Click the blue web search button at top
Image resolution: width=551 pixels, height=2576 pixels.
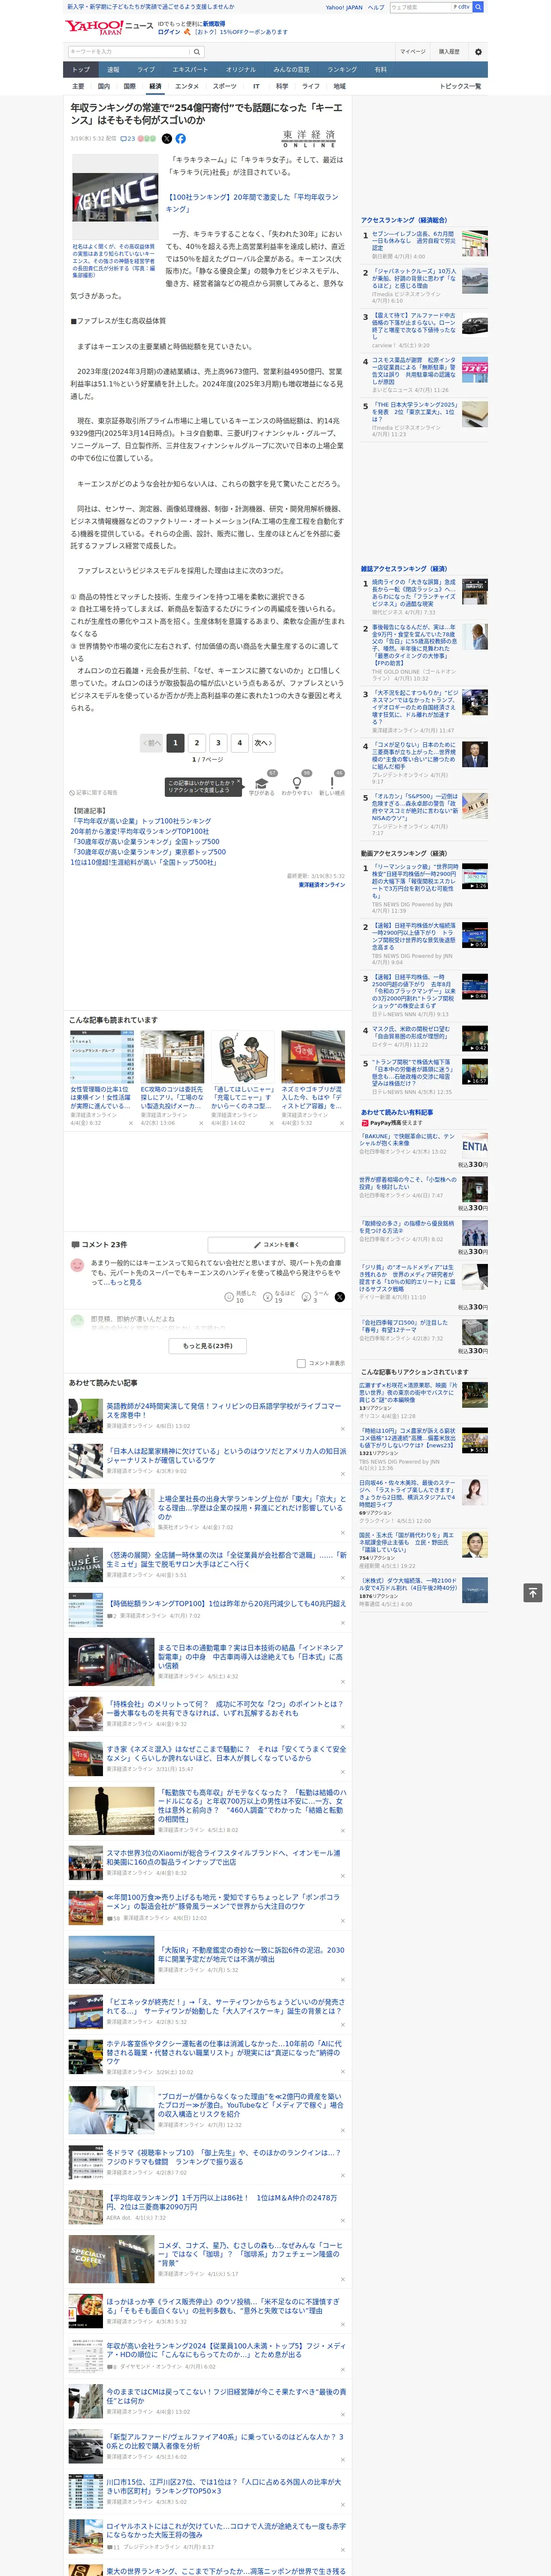pos(478,7)
